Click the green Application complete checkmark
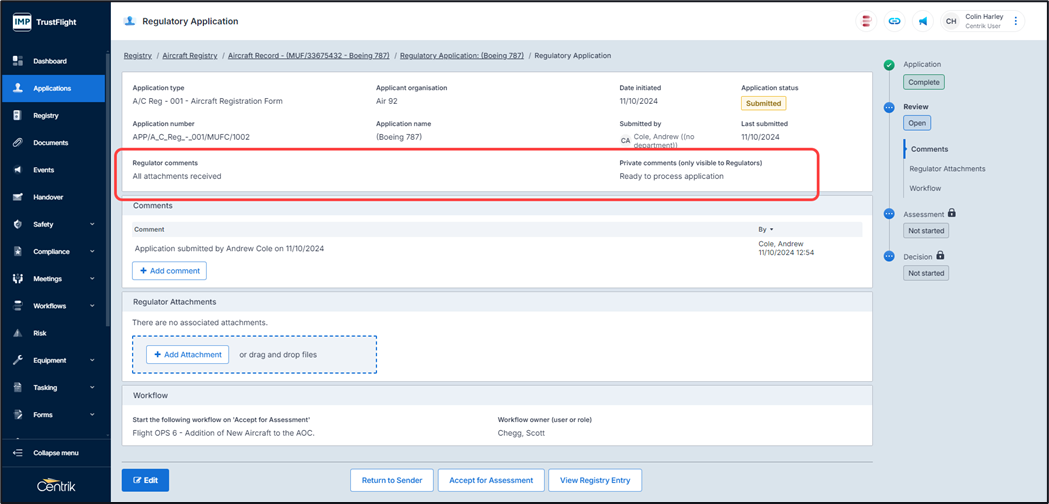The image size is (1049, 504). (x=889, y=65)
